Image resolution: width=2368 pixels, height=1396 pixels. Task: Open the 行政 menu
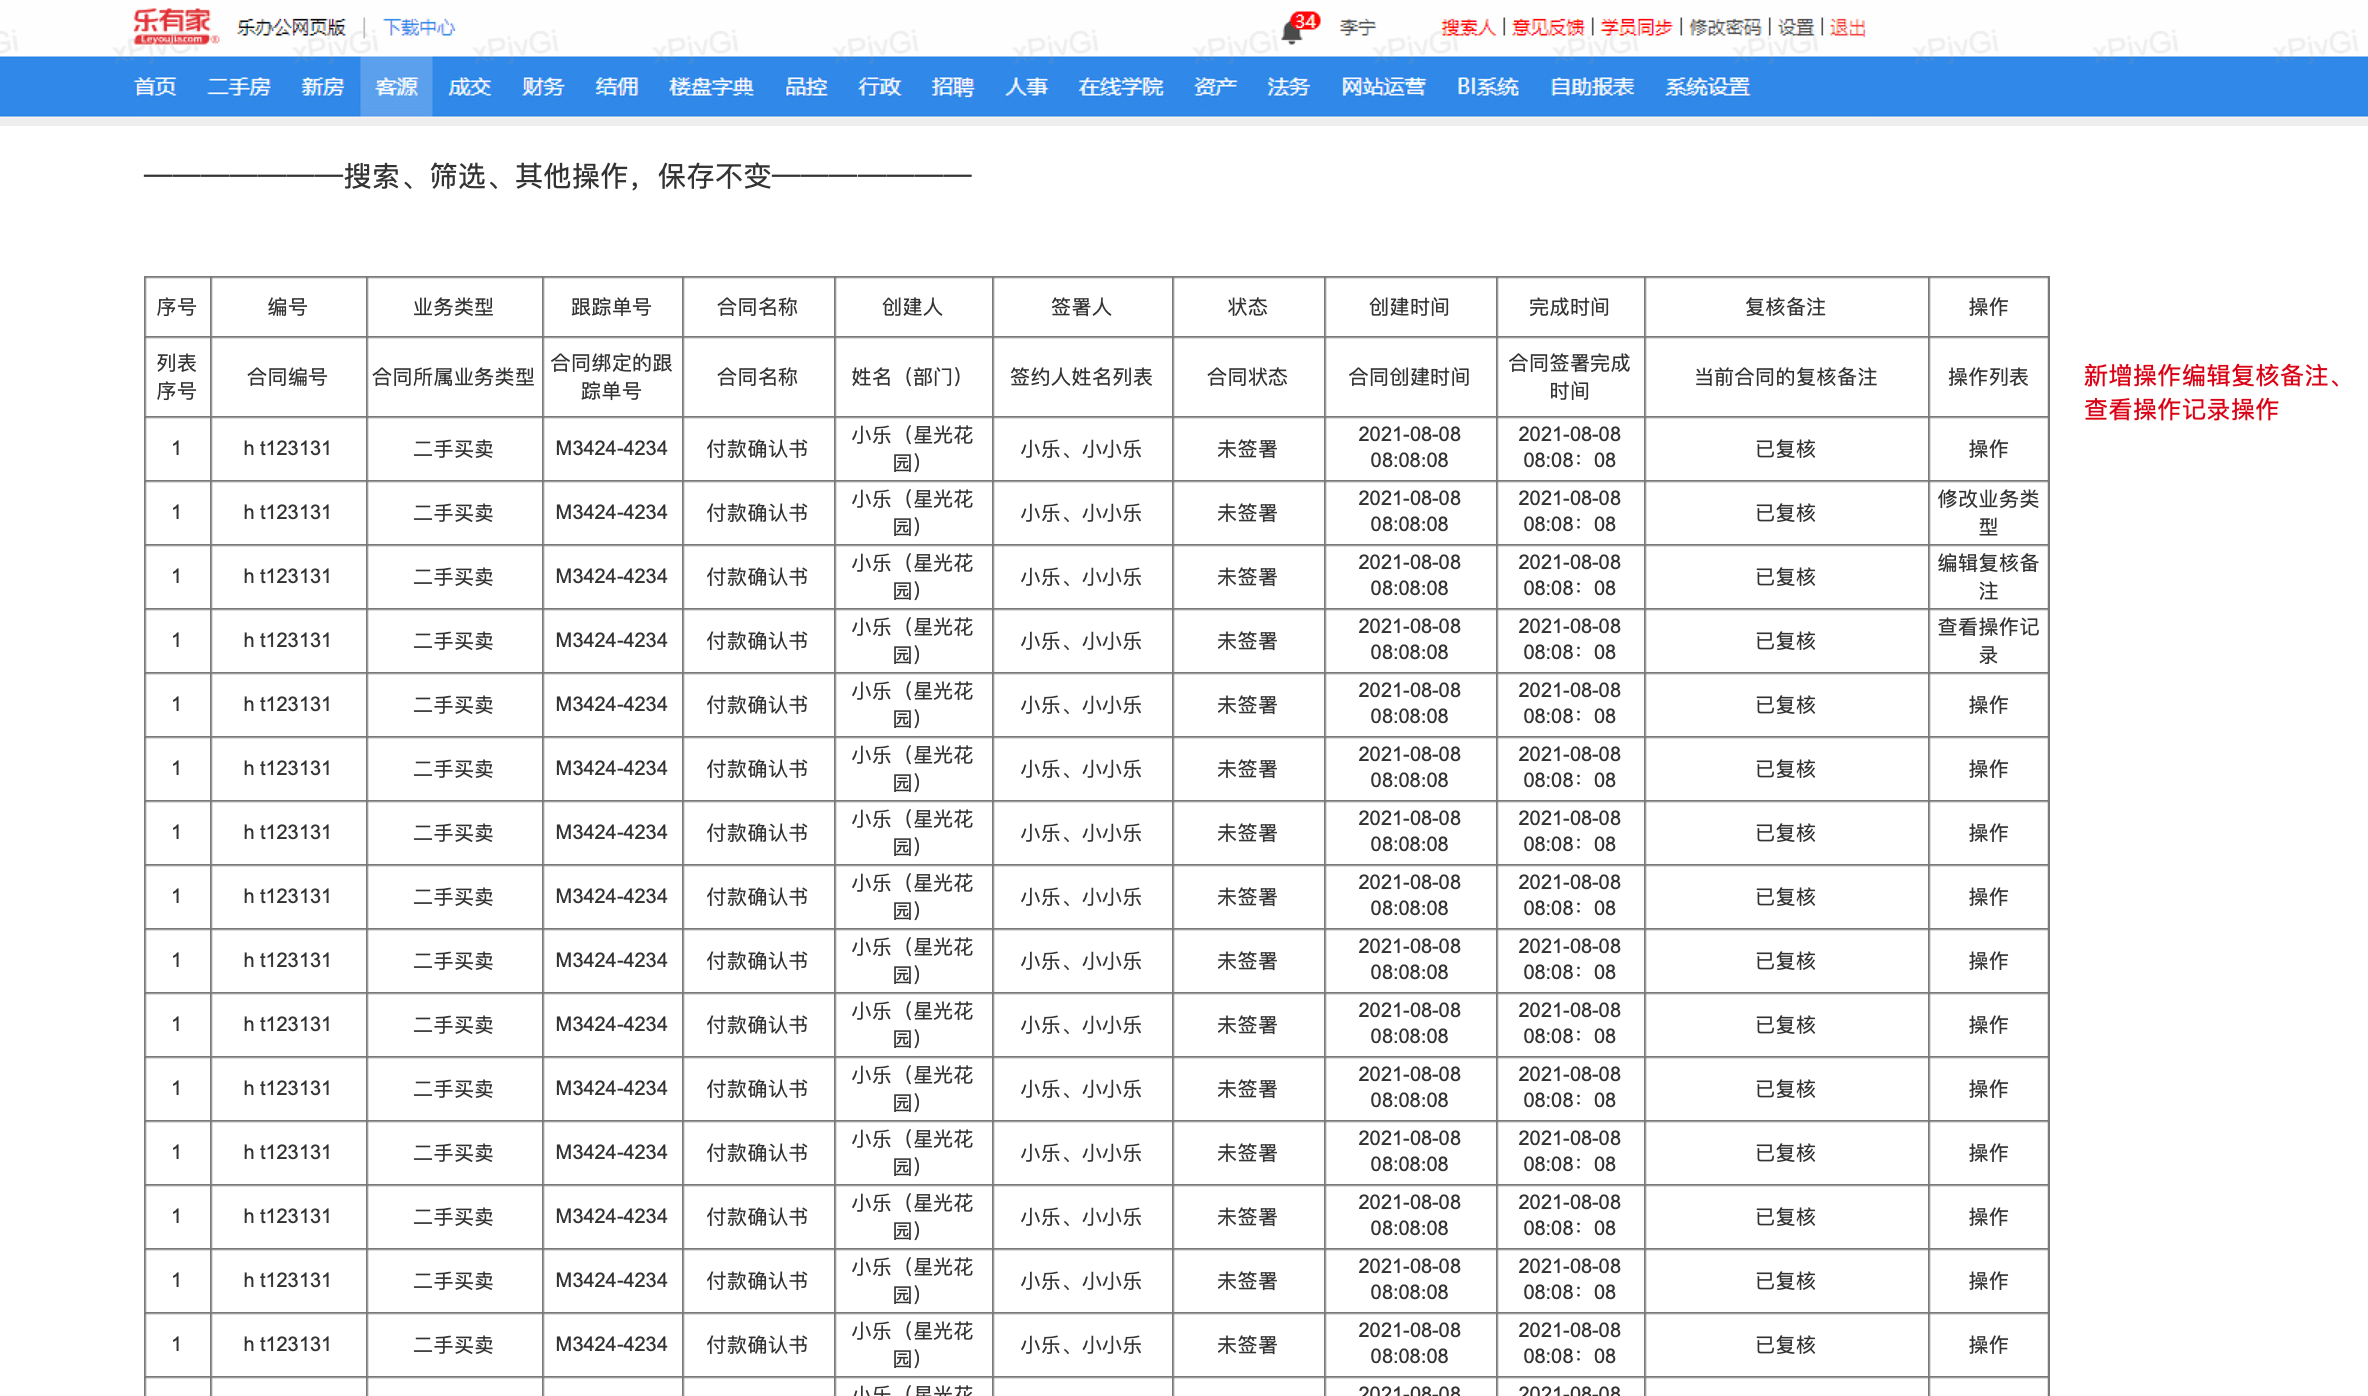pyautogui.click(x=879, y=87)
